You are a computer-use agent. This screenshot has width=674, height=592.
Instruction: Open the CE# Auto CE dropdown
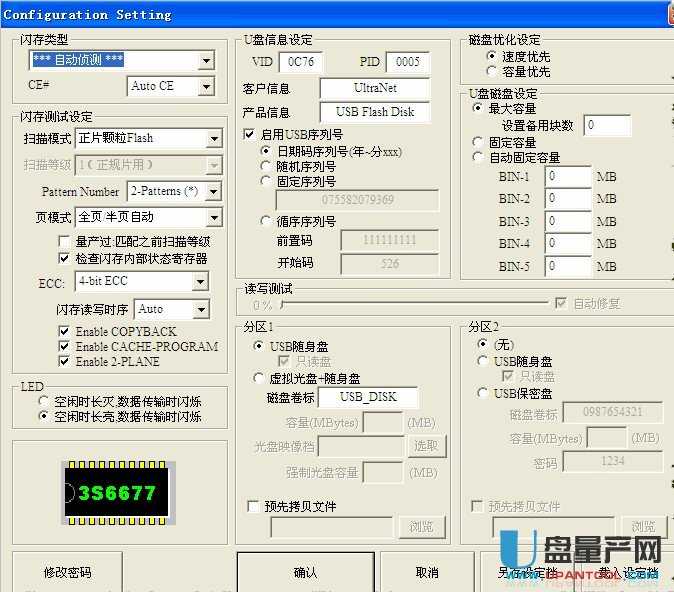(x=206, y=86)
